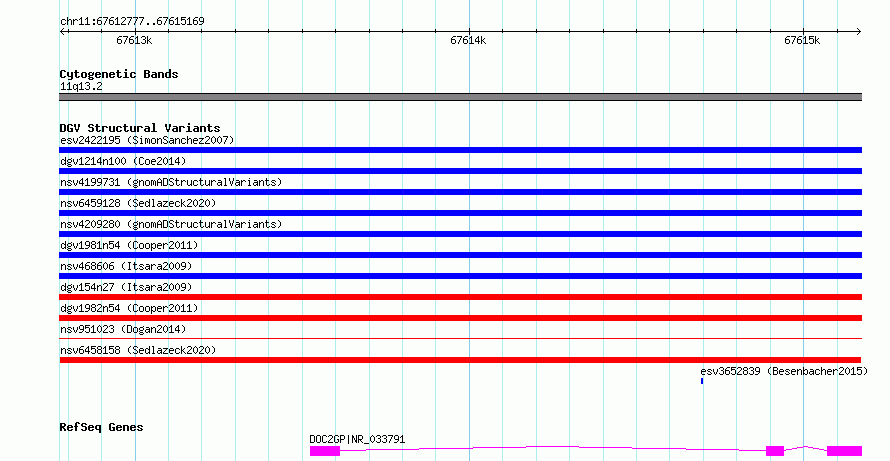Viewport: 890px width, 461px height.
Task: Click the left arrow end of the ruler
Action: 63,32
